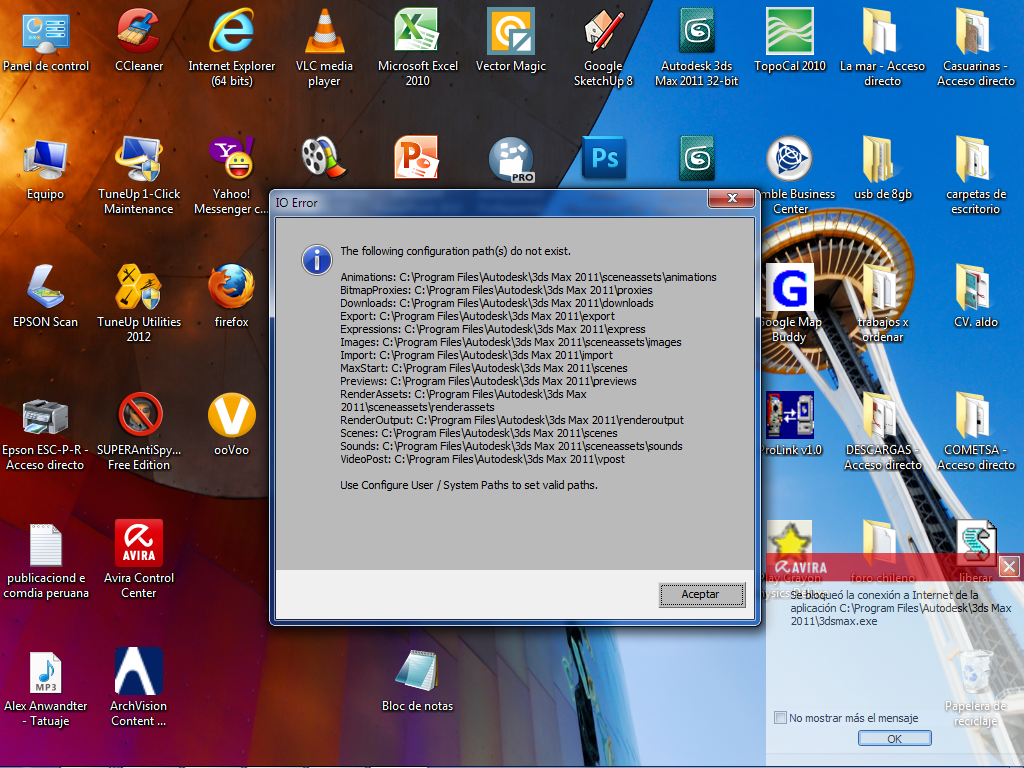Select the PowerPoint icon above the dialog

(x=416, y=157)
